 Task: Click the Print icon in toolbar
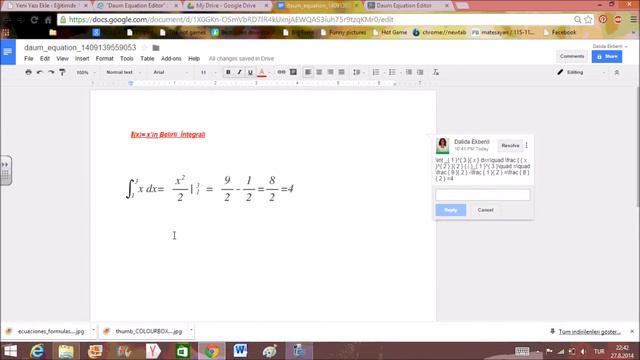28,72
